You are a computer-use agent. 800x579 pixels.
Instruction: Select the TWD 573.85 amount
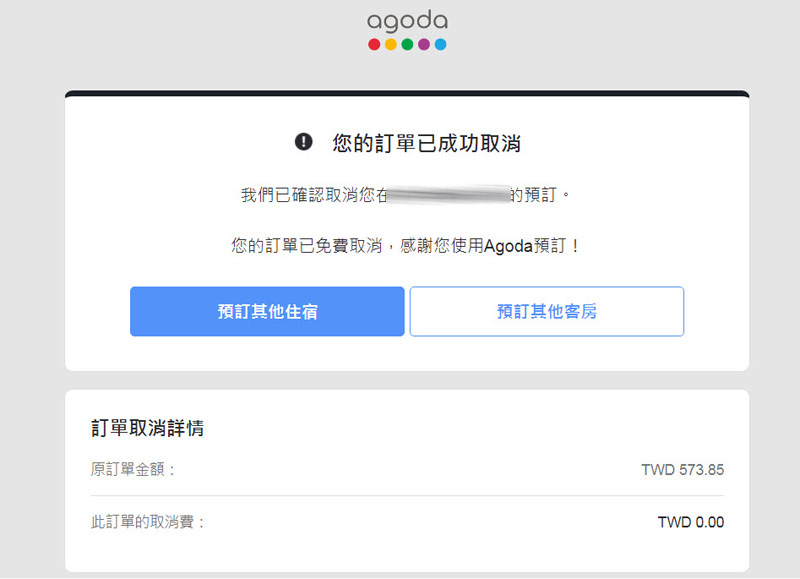pyautogui.click(x=682, y=469)
